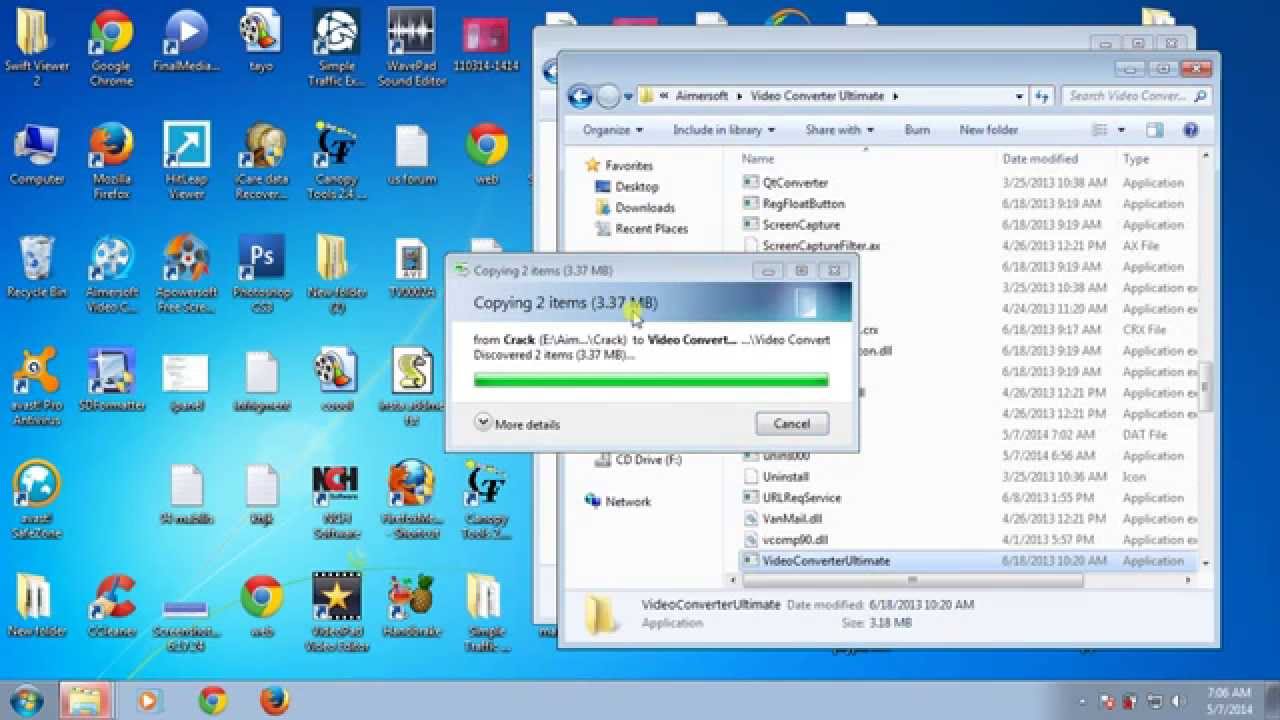
Task: Cancel the file copy operation
Action: (x=792, y=424)
